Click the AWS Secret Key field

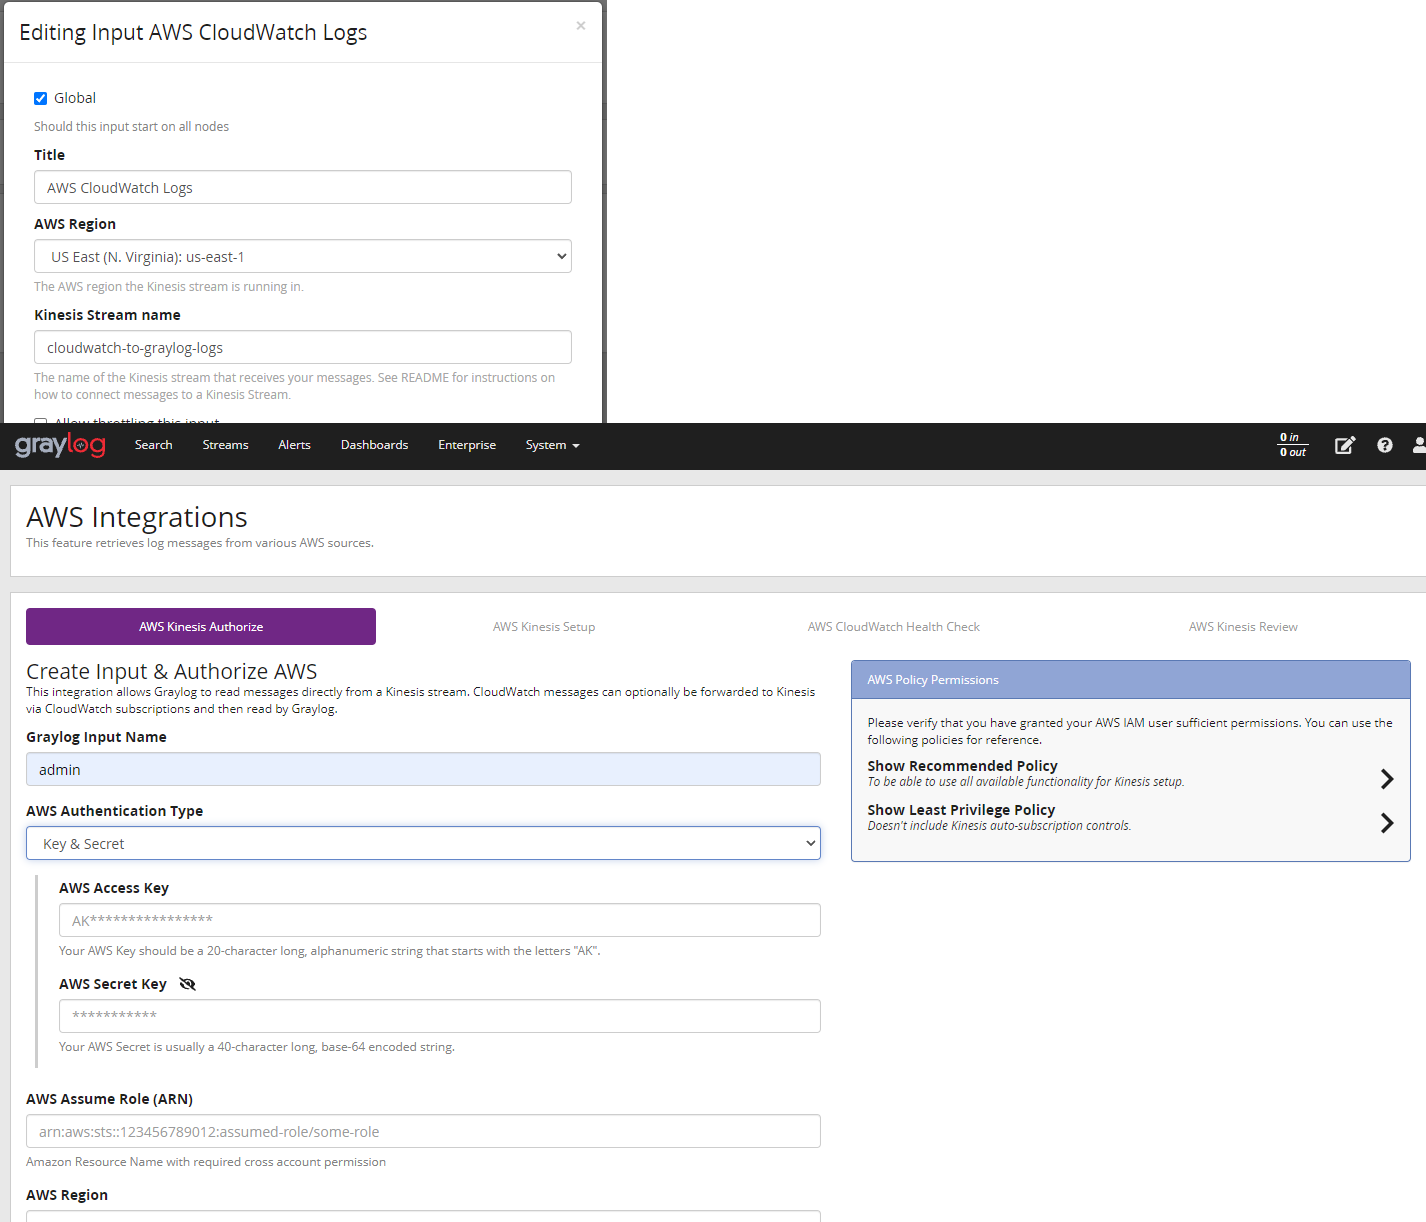(440, 1016)
